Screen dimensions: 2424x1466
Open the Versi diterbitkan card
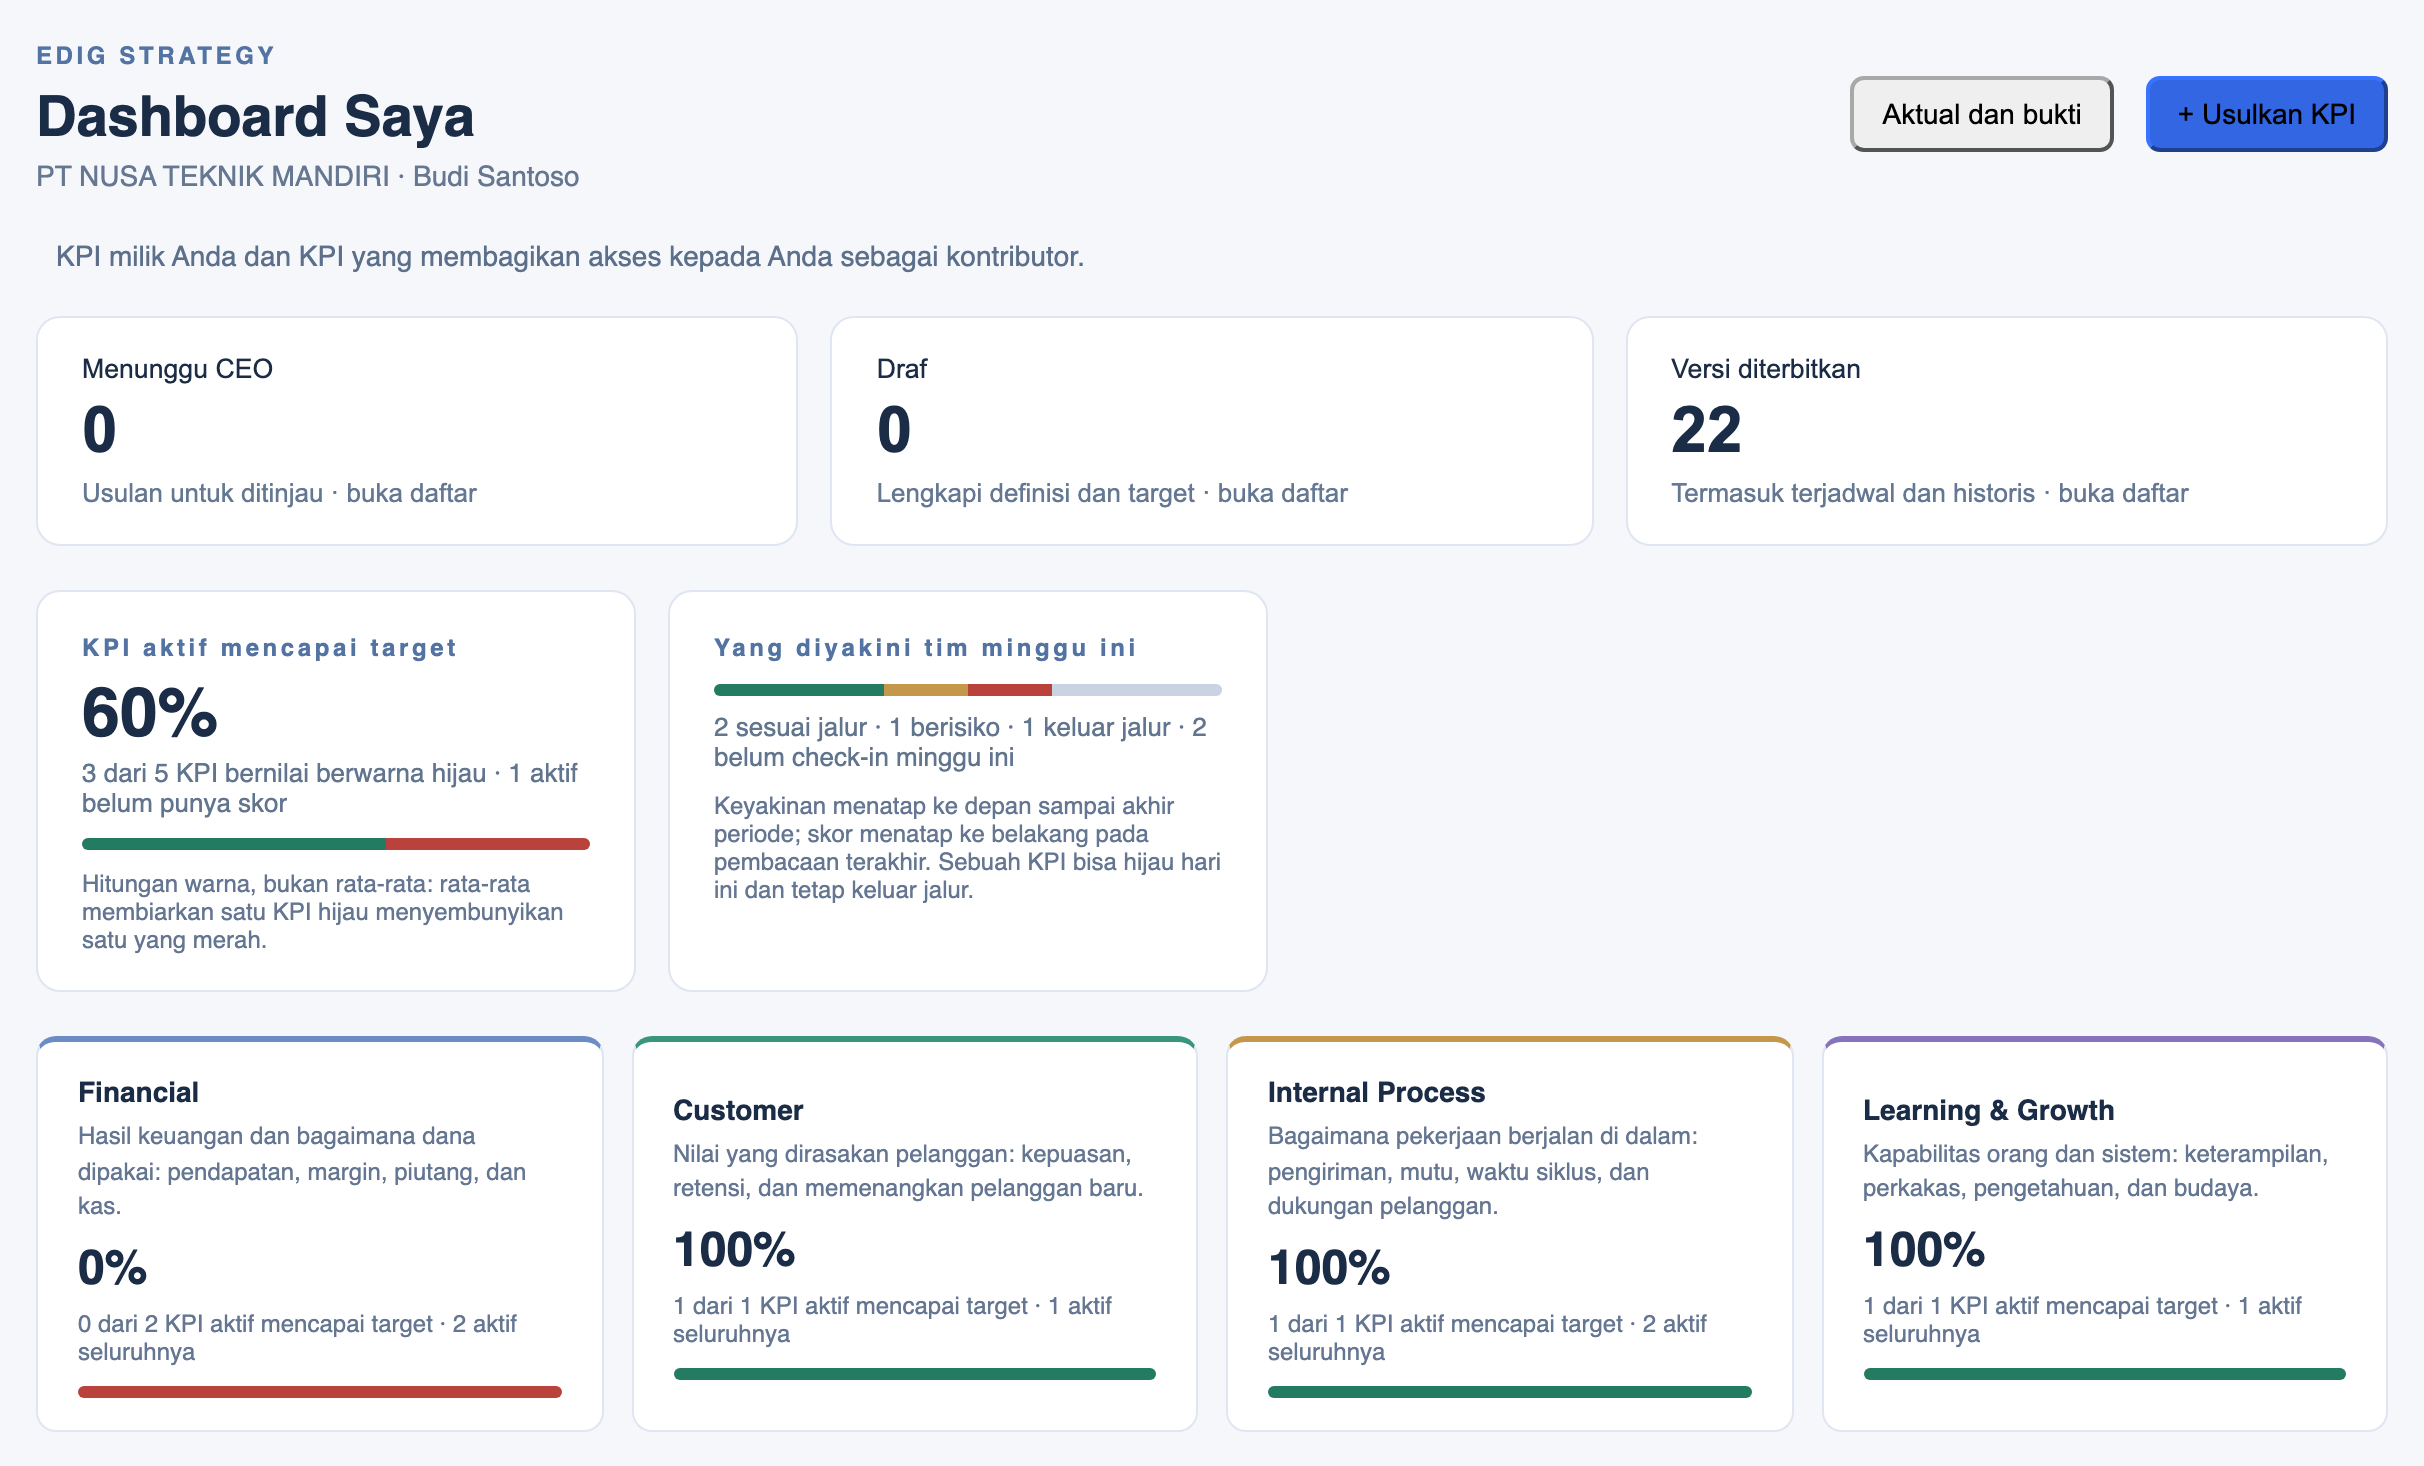click(x=2006, y=431)
